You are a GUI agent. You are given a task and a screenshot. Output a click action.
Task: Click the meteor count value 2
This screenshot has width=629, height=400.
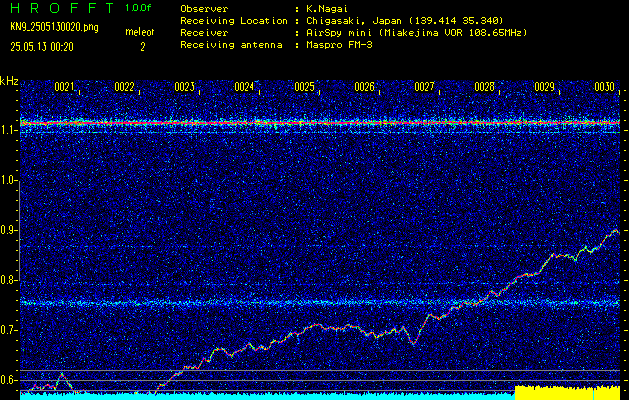pos(142,47)
